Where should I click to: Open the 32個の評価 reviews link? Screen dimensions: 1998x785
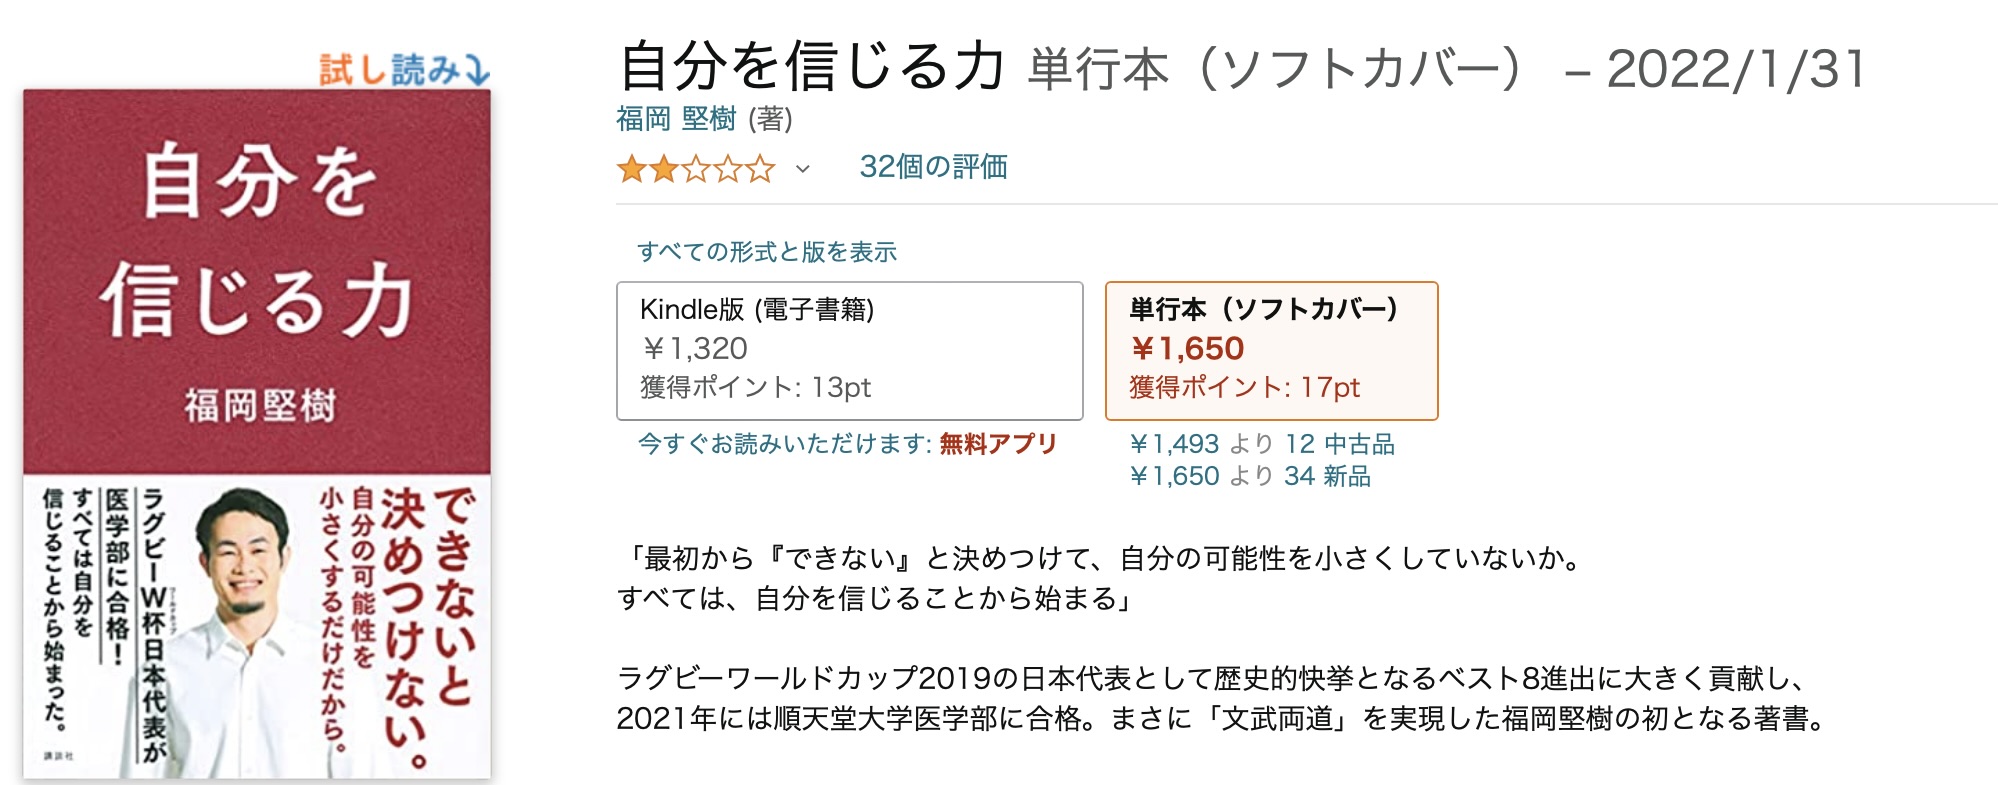[x=933, y=167]
